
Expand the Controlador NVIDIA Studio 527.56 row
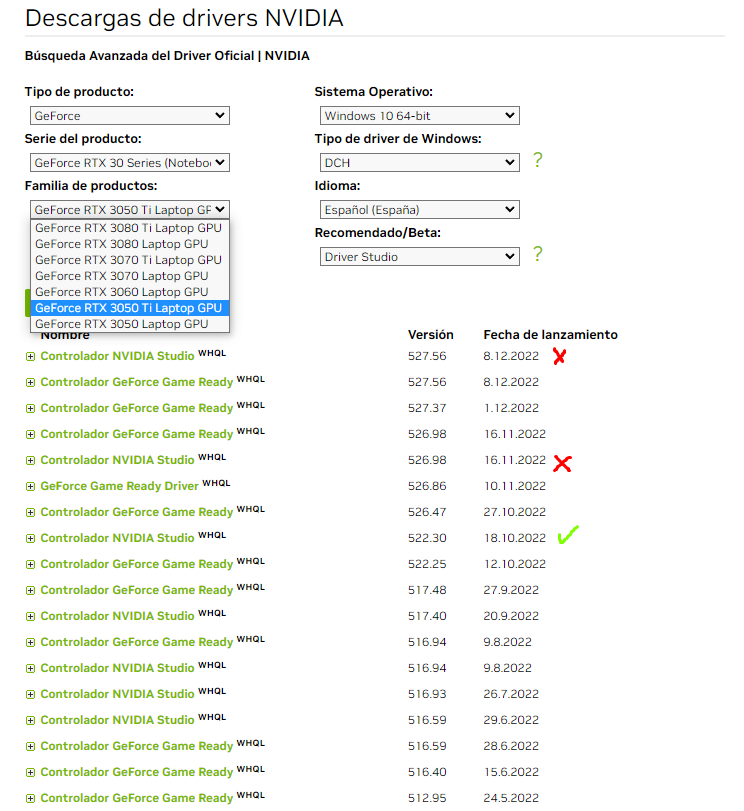coord(31,356)
